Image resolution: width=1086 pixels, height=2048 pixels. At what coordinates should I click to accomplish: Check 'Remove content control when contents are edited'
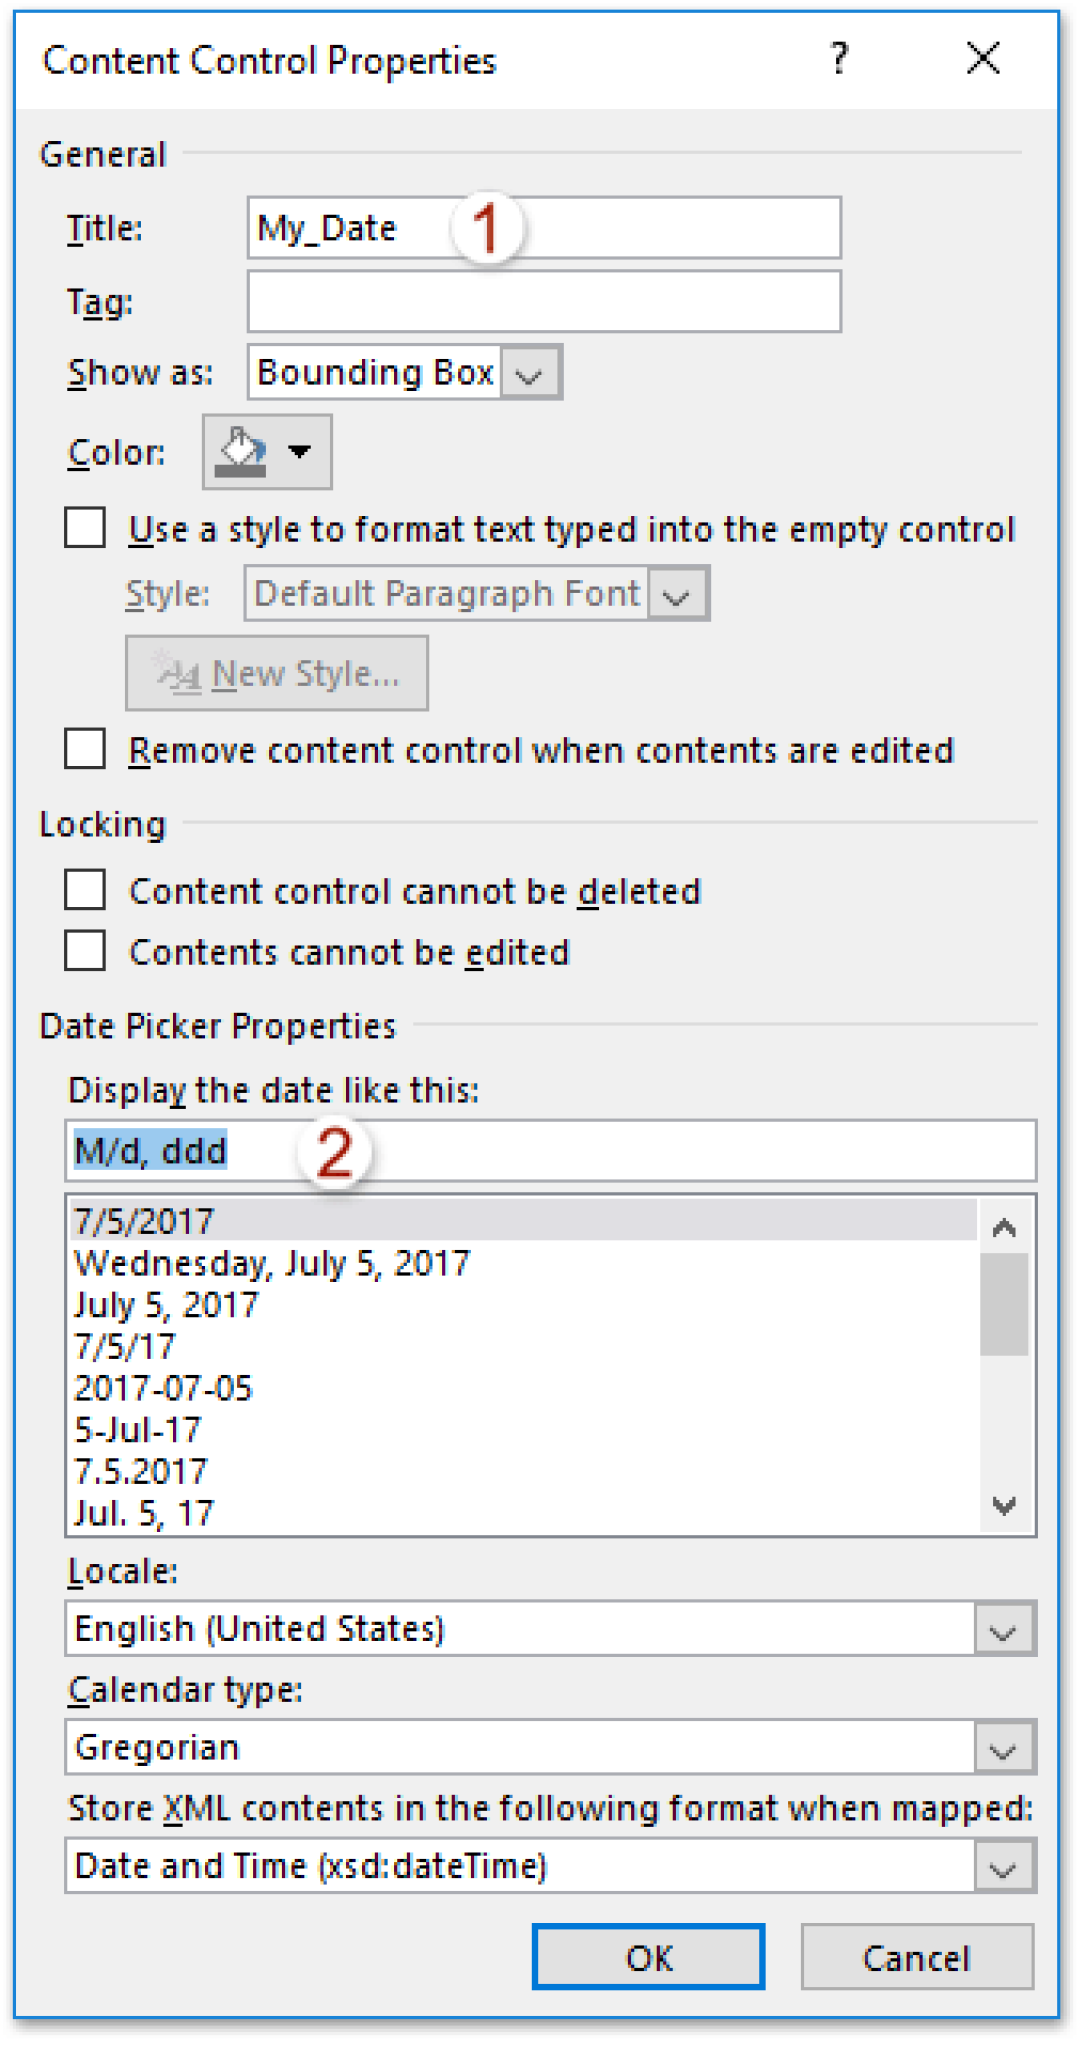(x=84, y=750)
